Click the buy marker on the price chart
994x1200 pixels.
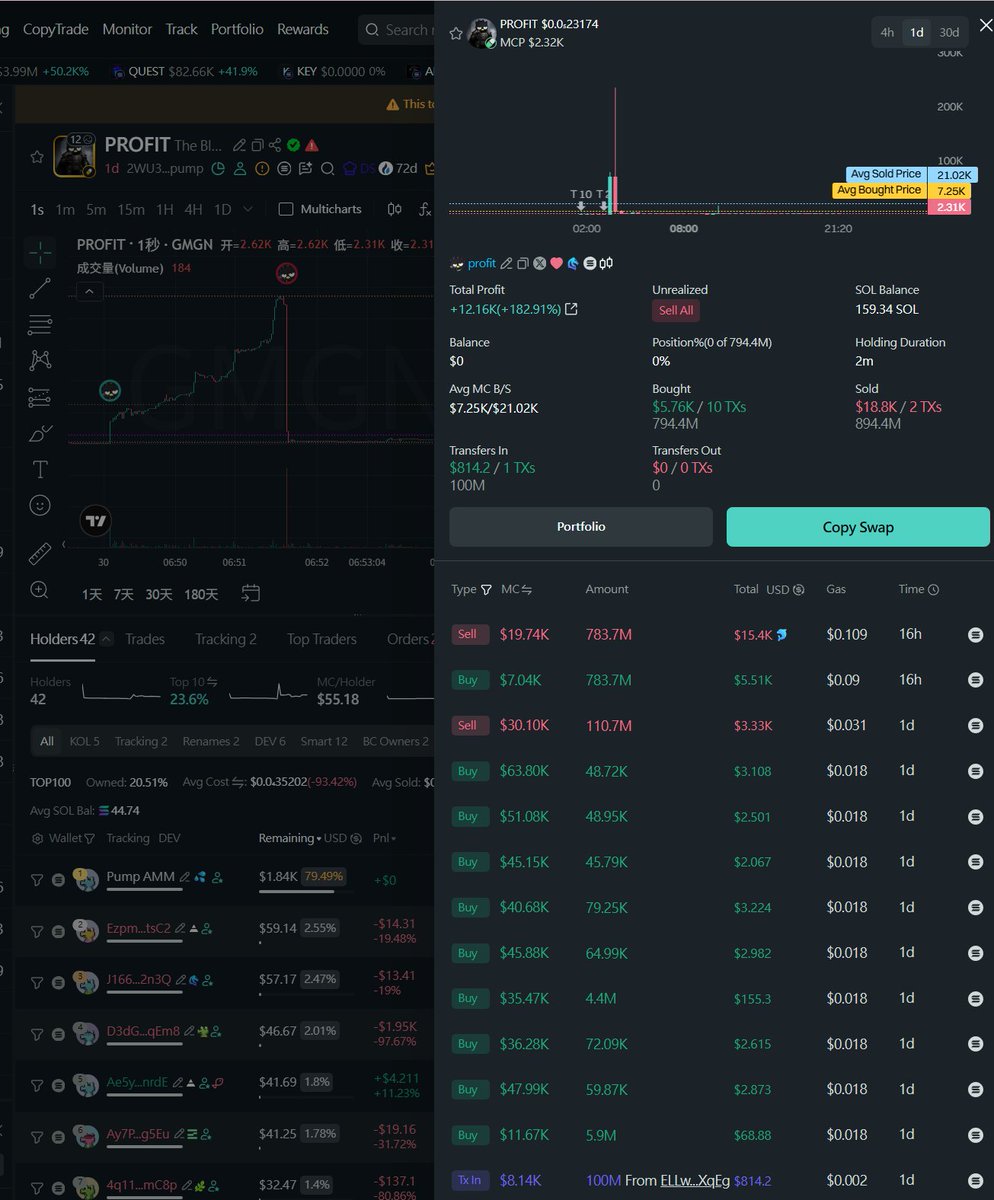pos(110,391)
